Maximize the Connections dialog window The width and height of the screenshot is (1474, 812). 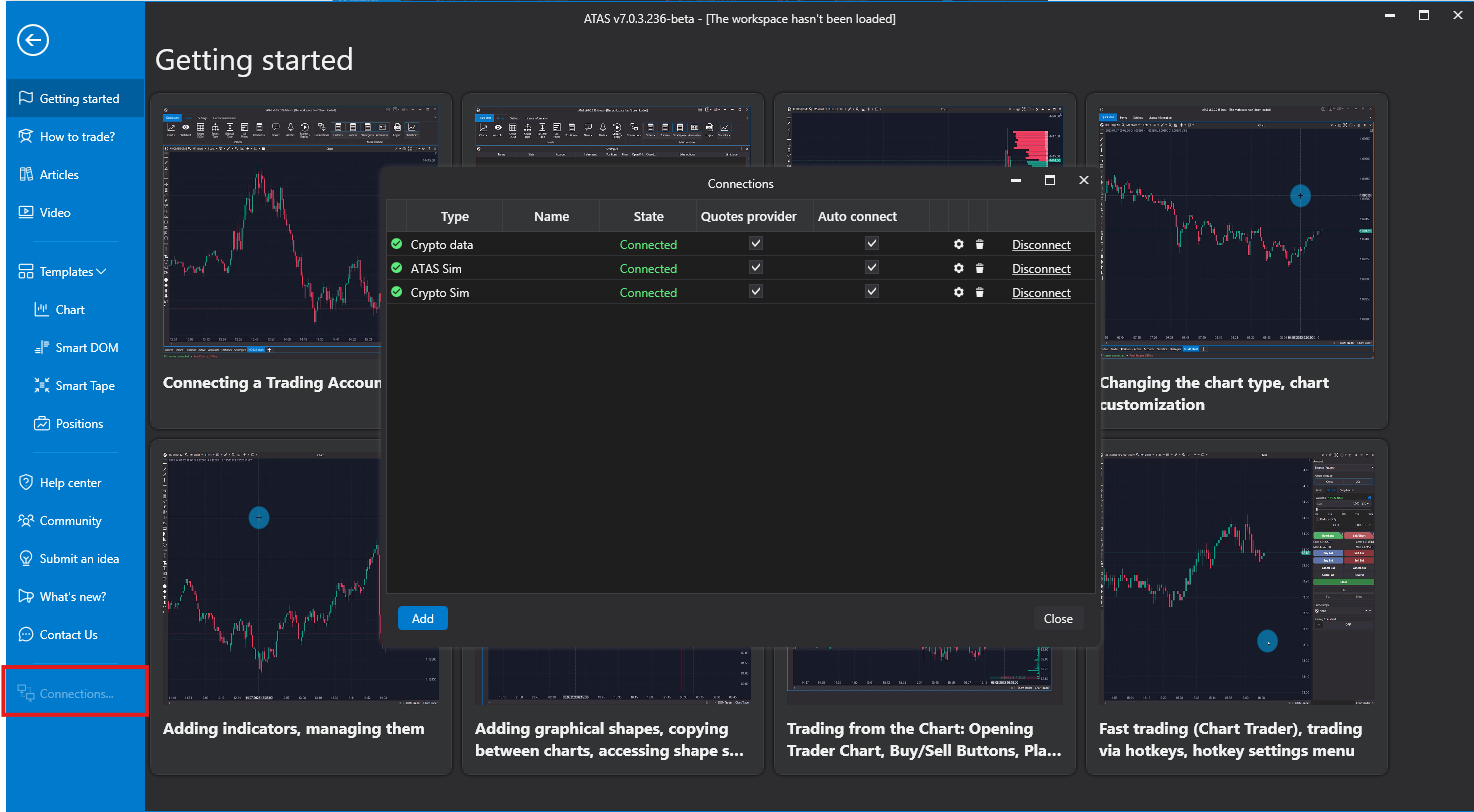point(1050,180)
